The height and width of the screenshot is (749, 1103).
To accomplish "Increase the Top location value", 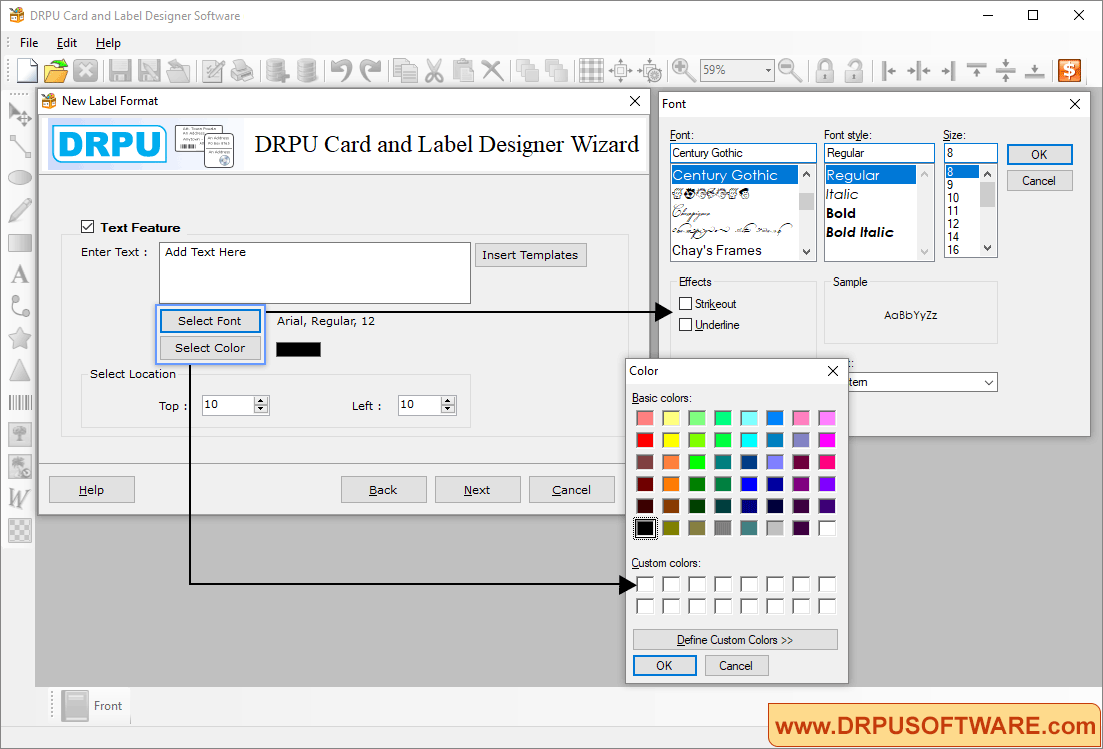I will (x=261, y=400).
